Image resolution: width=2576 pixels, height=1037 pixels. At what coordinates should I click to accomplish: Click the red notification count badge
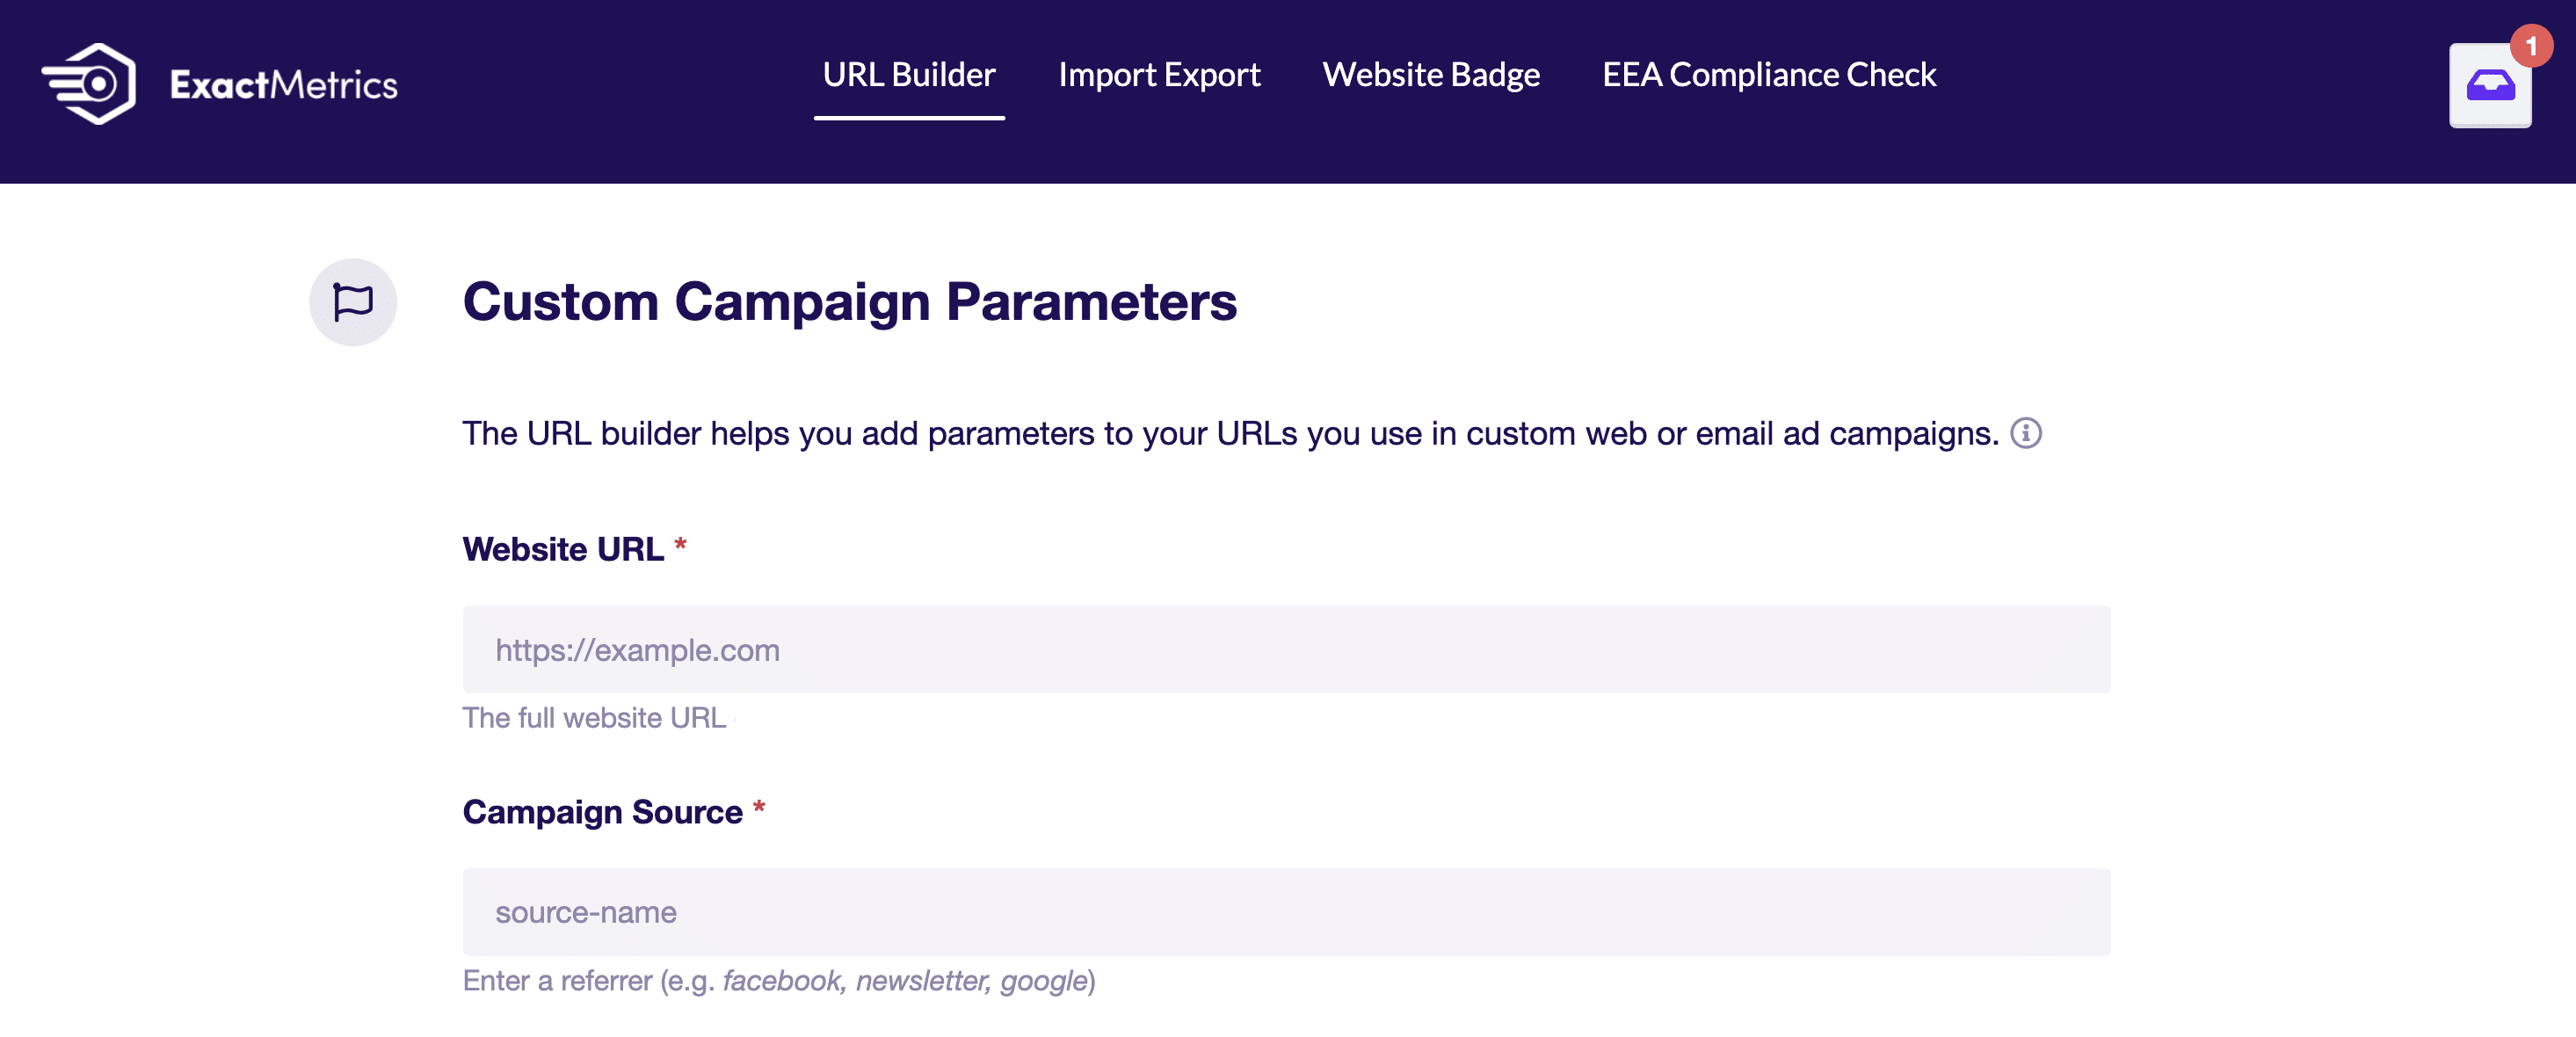point(2531,46)
